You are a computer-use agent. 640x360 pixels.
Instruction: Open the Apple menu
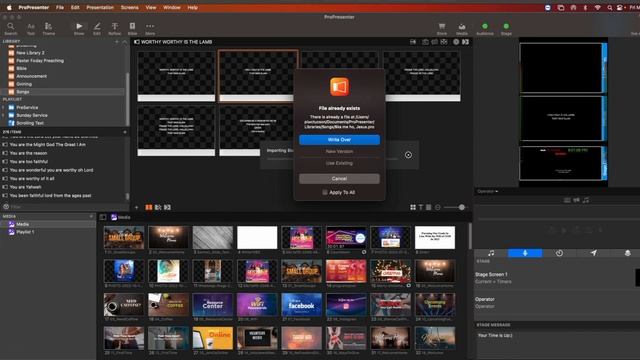tap(9, 7)
